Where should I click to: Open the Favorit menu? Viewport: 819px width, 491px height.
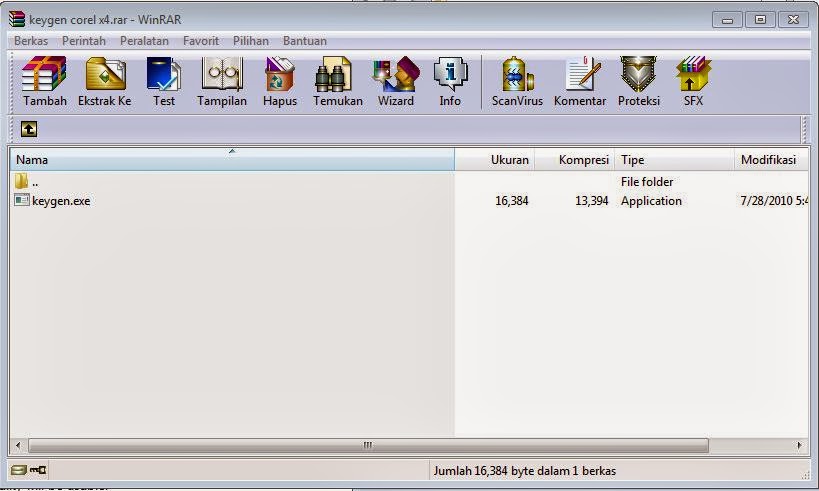[201, 41]
